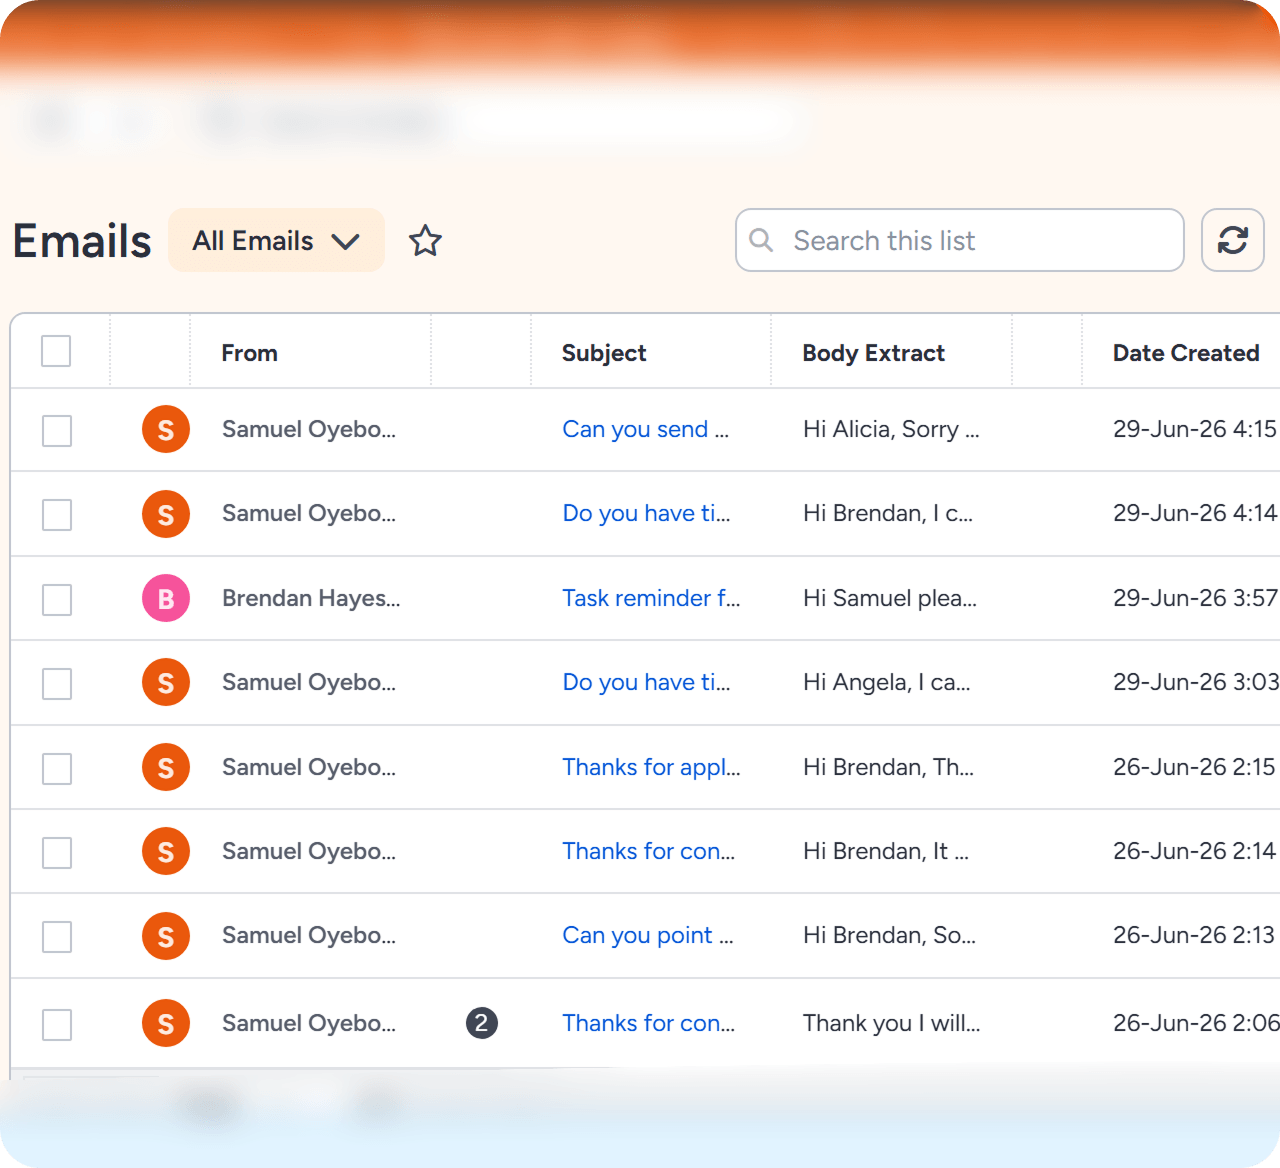Click date '29-Jun-26 4:15'

click(x=1195, y=429)
